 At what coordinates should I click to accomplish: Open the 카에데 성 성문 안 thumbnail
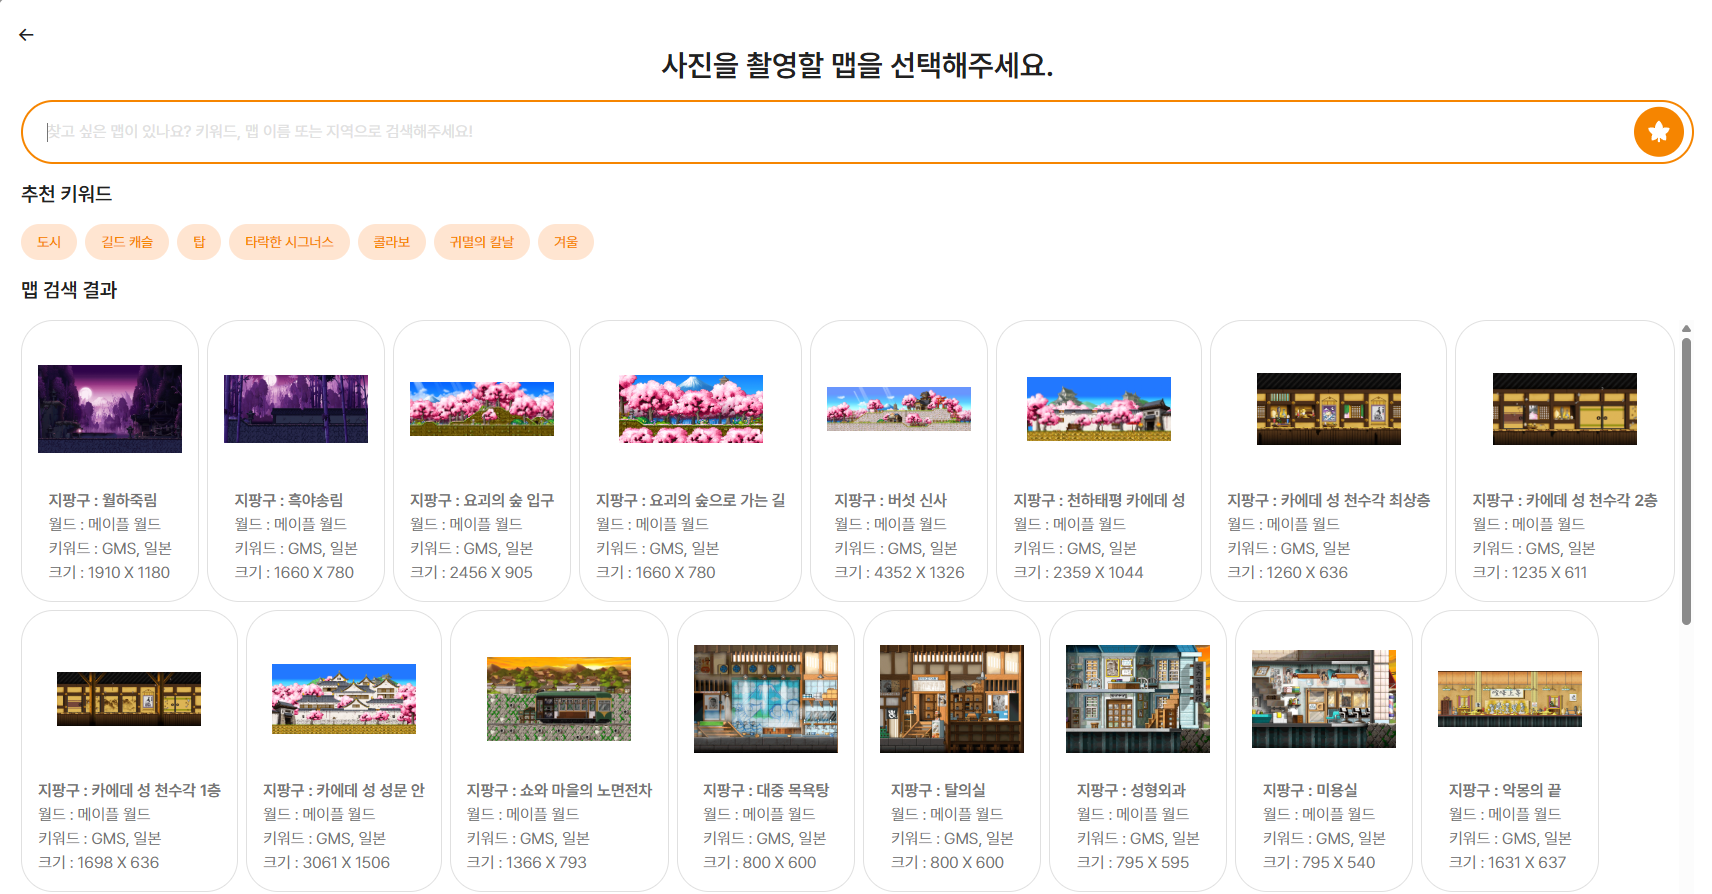(x=344, y=699)
